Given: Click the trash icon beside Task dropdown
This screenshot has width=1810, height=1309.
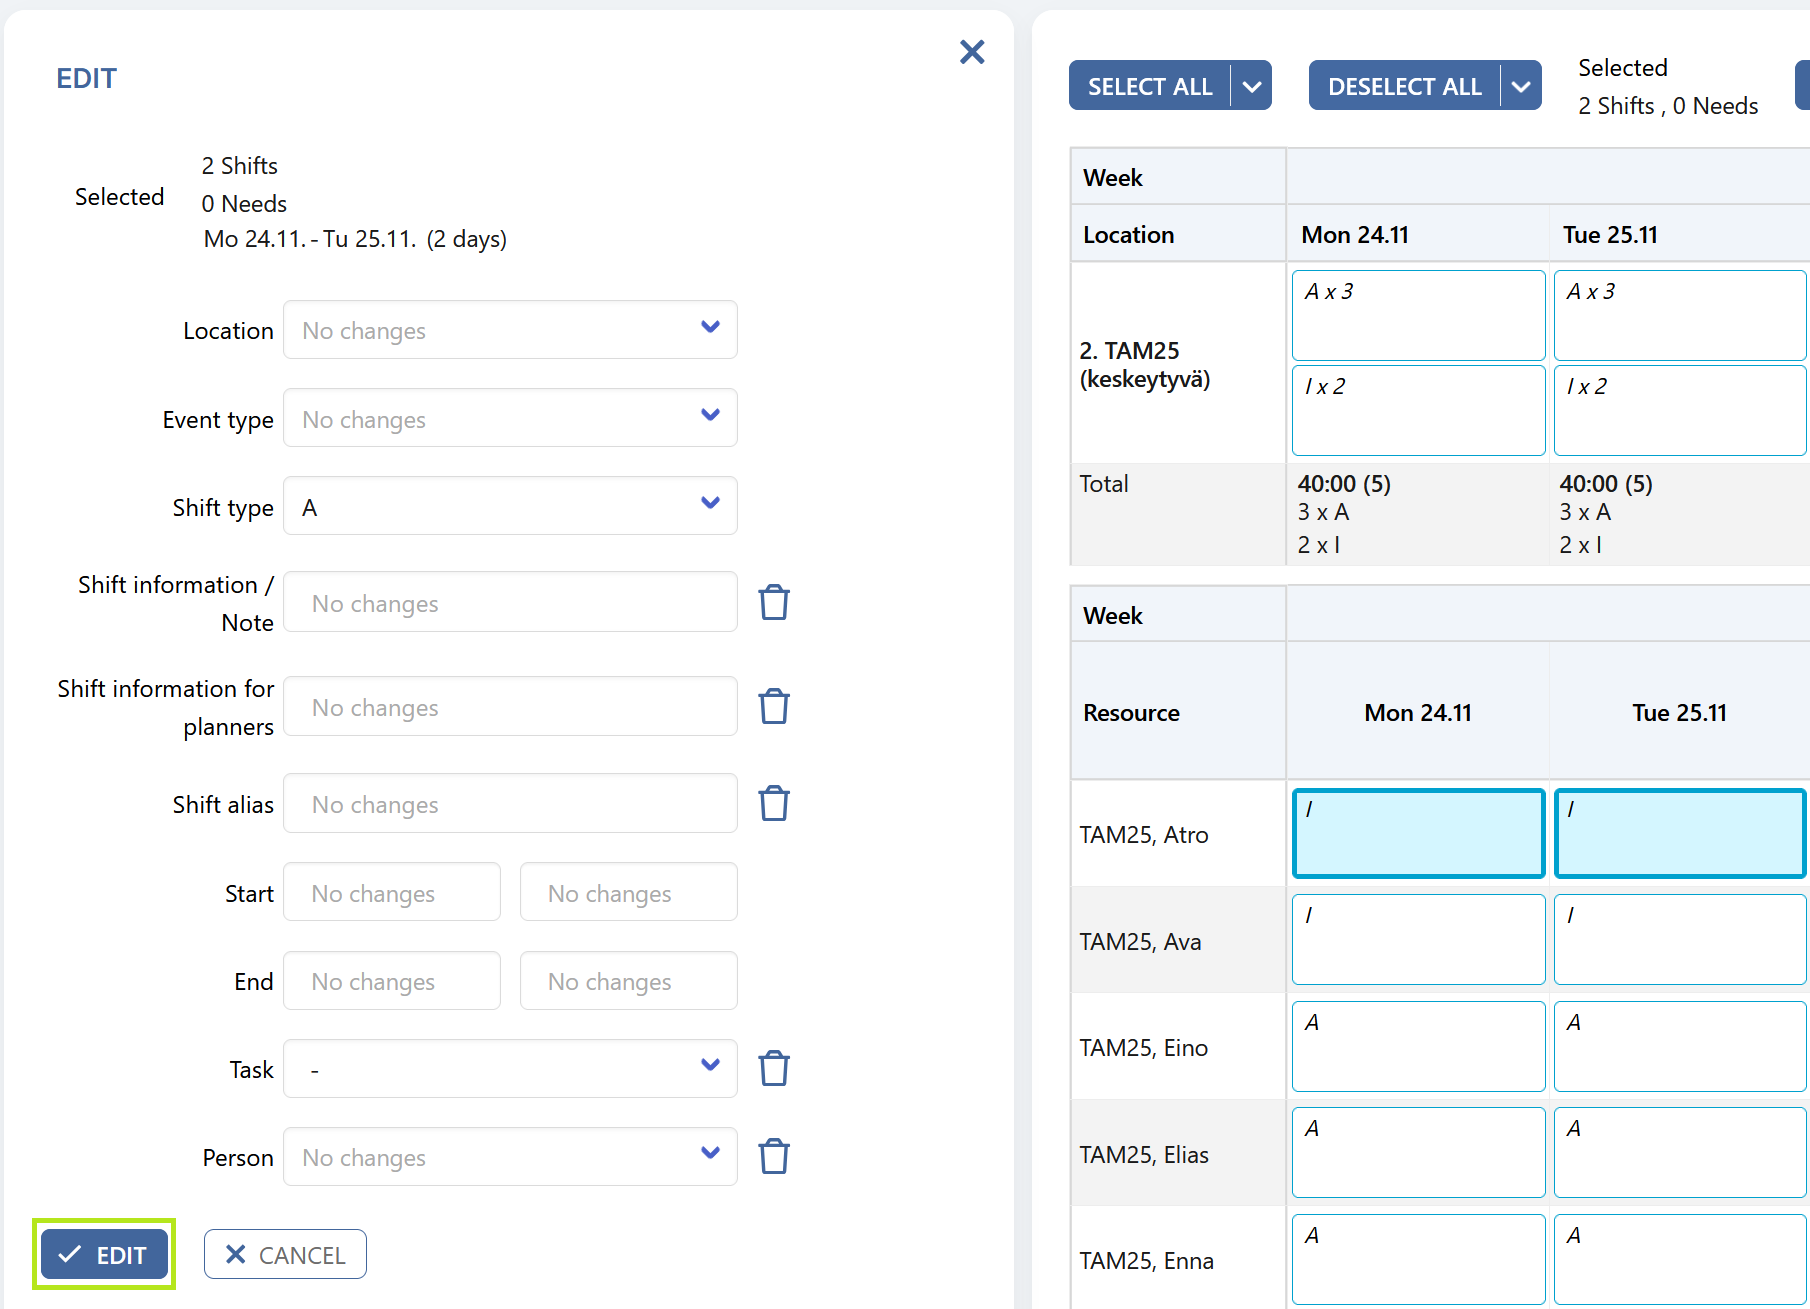Looking at the screenshot, I should point(774,1069).
